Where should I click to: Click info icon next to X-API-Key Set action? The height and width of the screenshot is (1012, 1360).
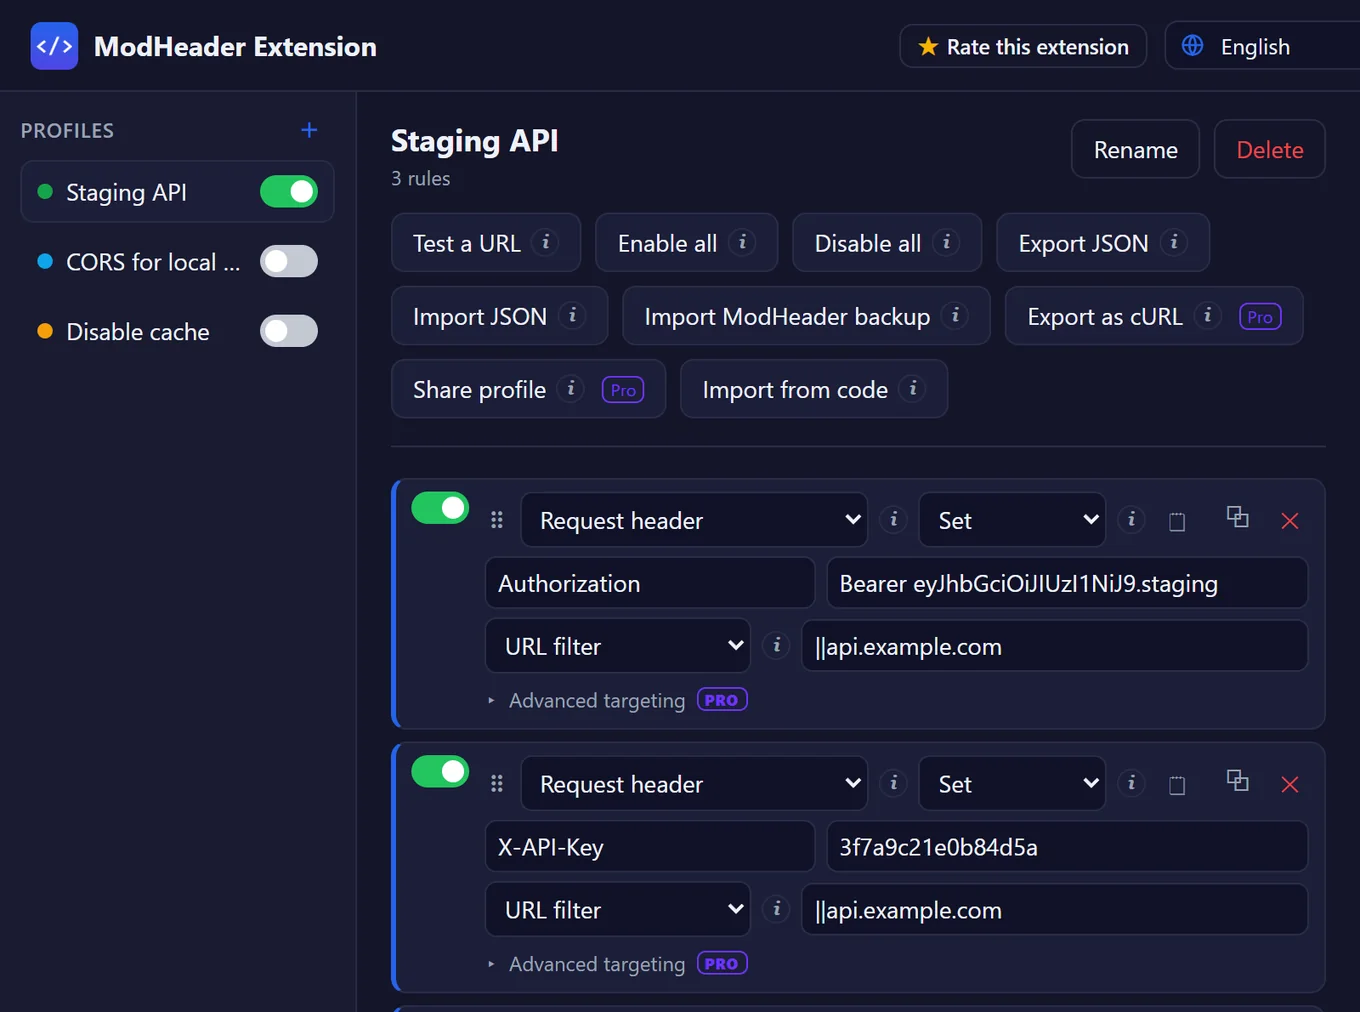(1131, 783)
